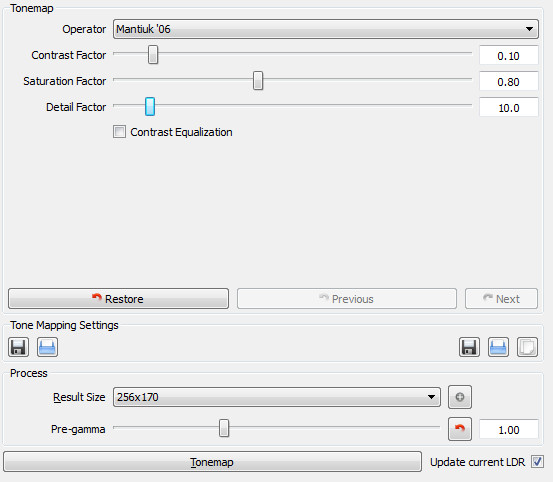Image resolution: width=553 pixels, height=482 pixels.
Task: Click the Saturation Factor slider handle
Action: (x=258, y=80)
